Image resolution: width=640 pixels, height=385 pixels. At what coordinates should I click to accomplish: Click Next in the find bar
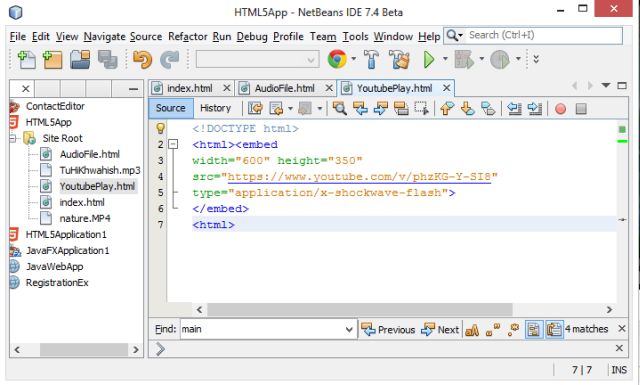(440, 329)
